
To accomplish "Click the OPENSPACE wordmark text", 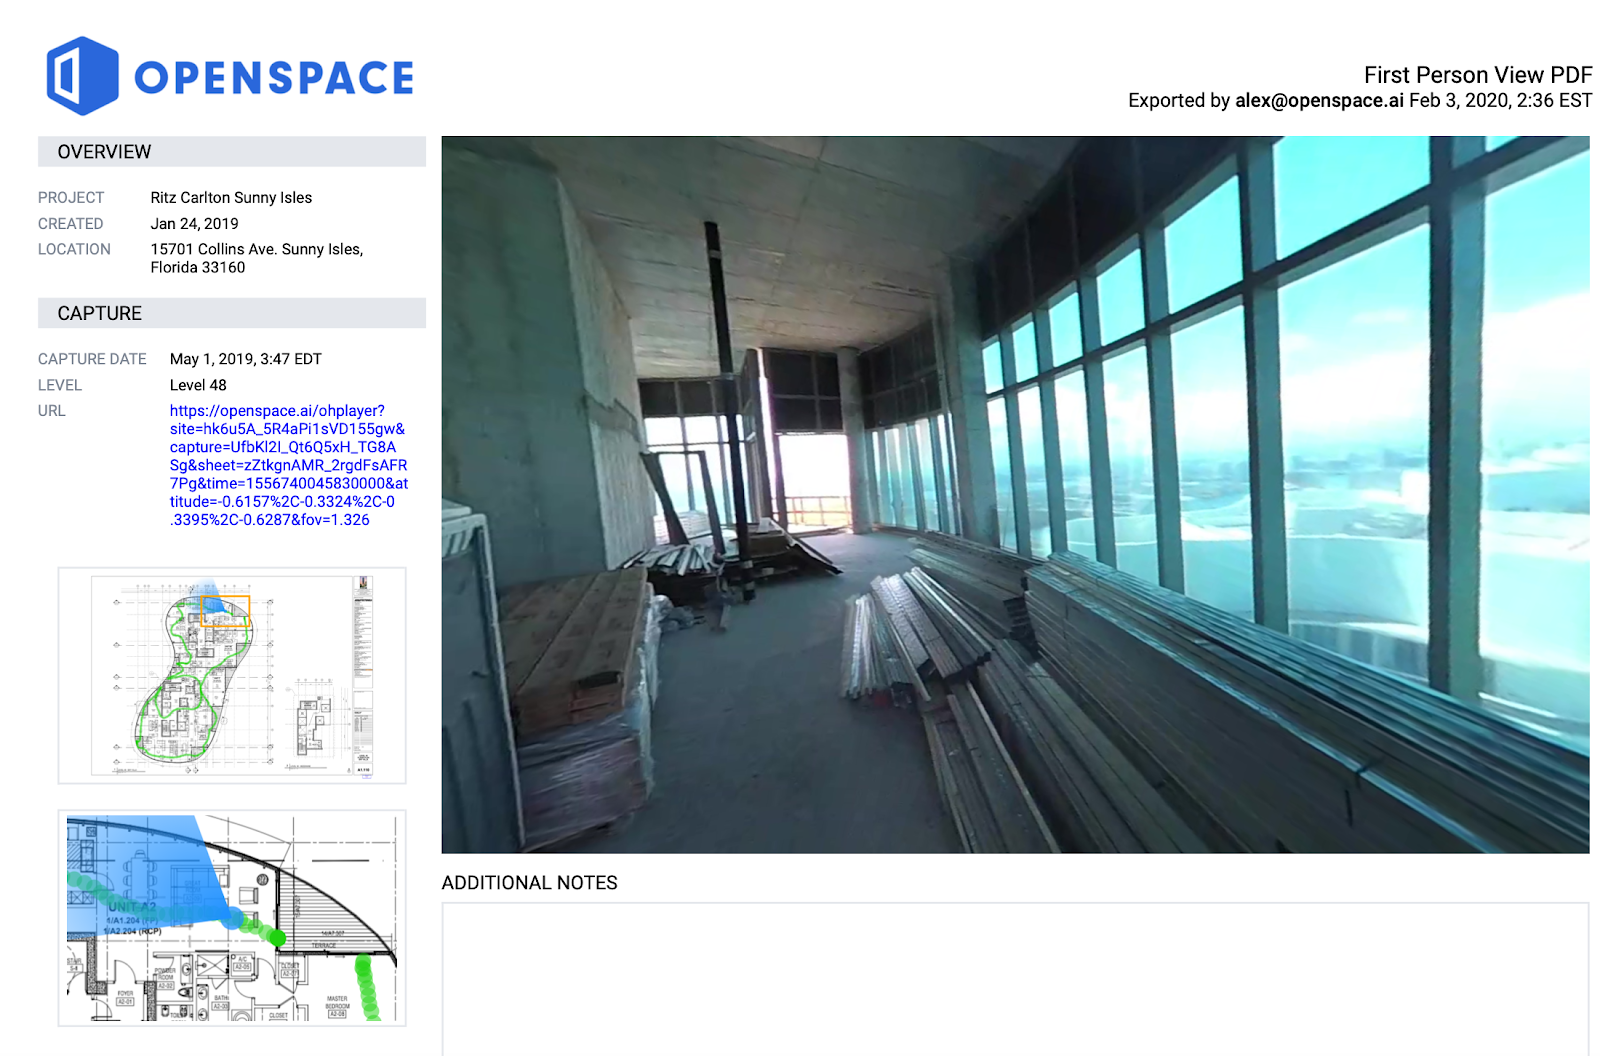I will (274, 78).
